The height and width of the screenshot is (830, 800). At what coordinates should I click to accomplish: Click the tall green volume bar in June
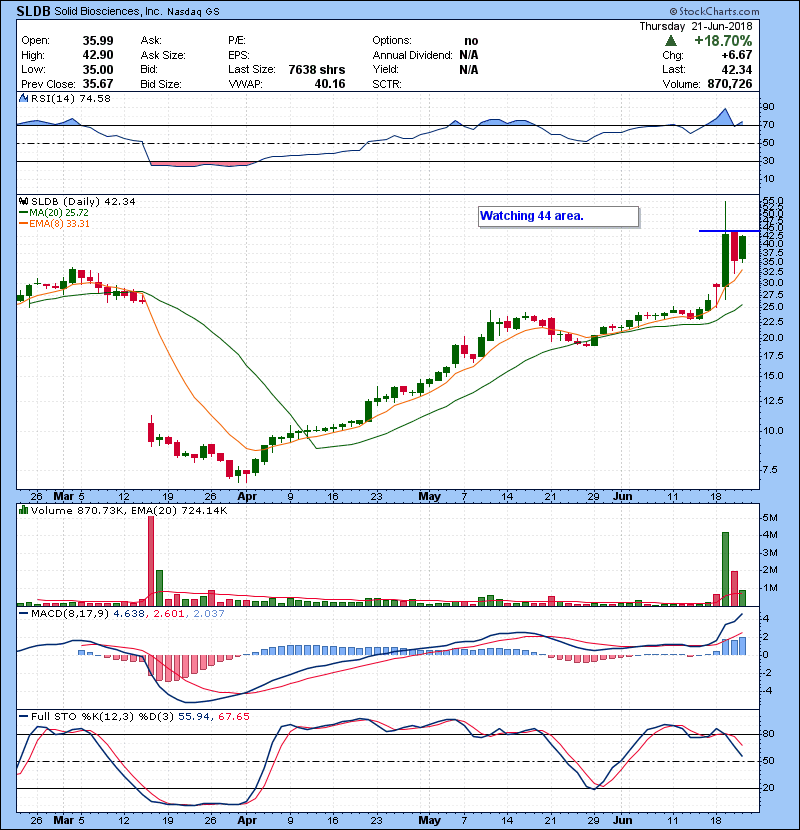click(x=725, y=568)
